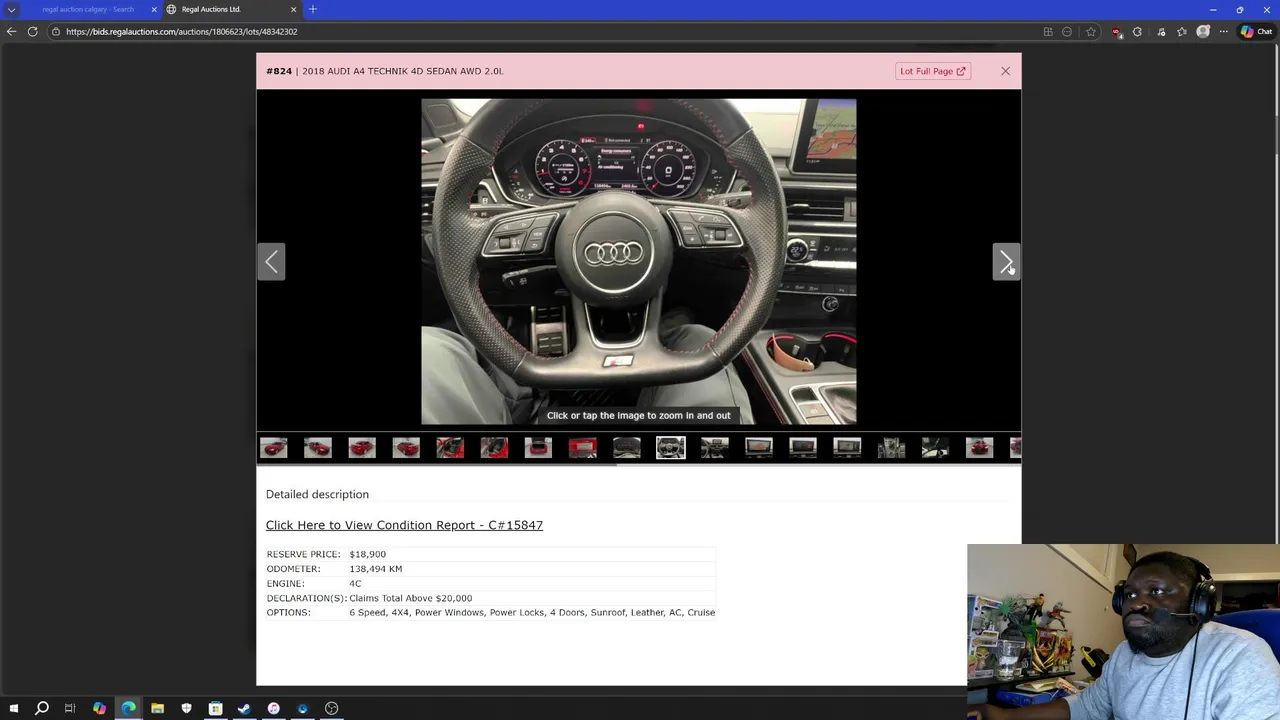This screenshot has width=1280, height=720.
Task: Open the browser profile avatar
Action: pos(1203,31)
